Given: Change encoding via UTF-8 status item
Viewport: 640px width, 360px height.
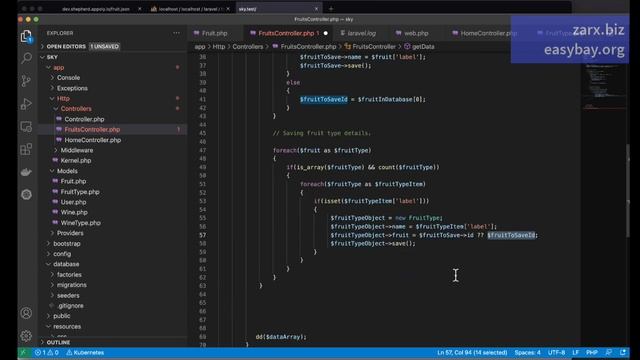Looking at the screenshot, I should pyautogui.click(x=556, y=353).
